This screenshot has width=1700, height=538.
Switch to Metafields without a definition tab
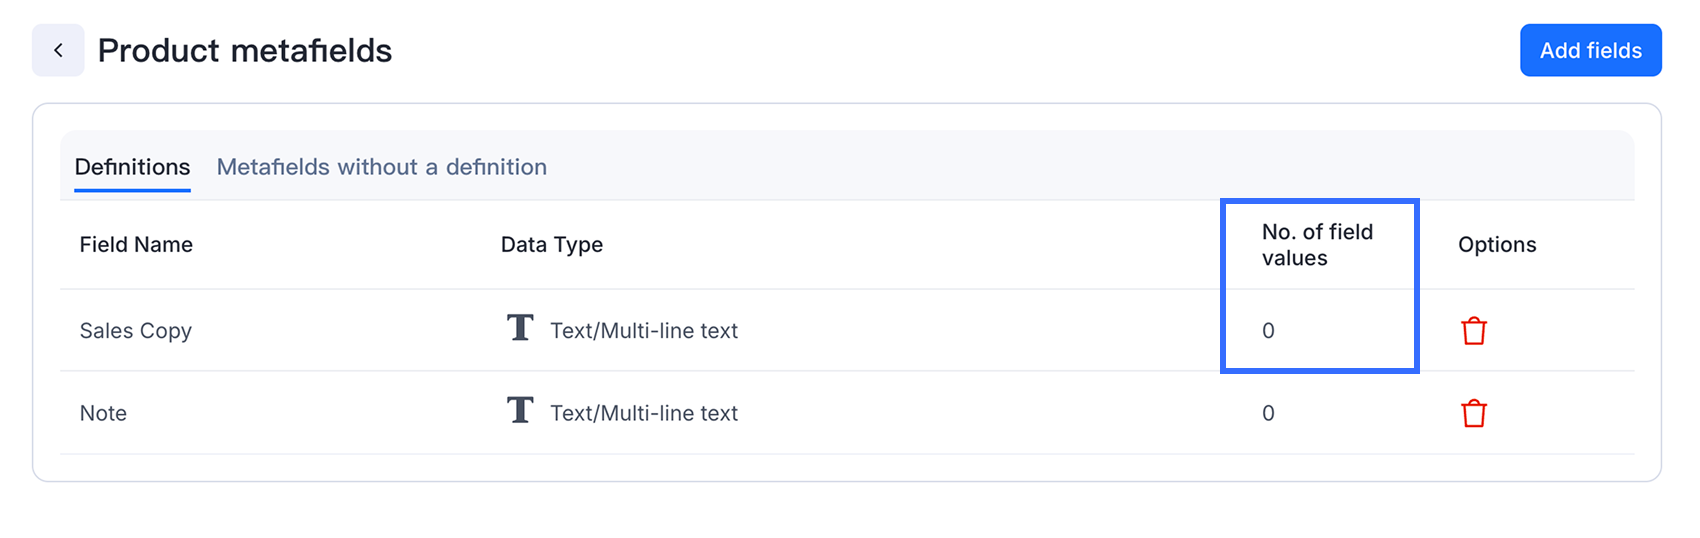pyautogui.click(x=382, y=167)
